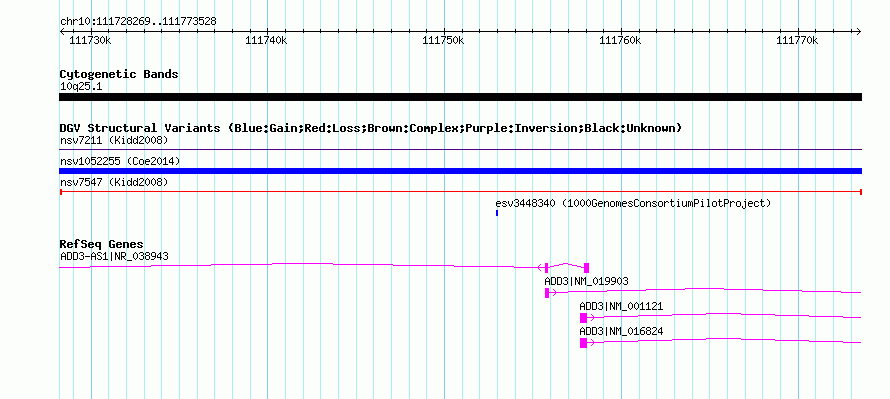Click the Cytogenetic Bands track title

[x=119, y=74]
